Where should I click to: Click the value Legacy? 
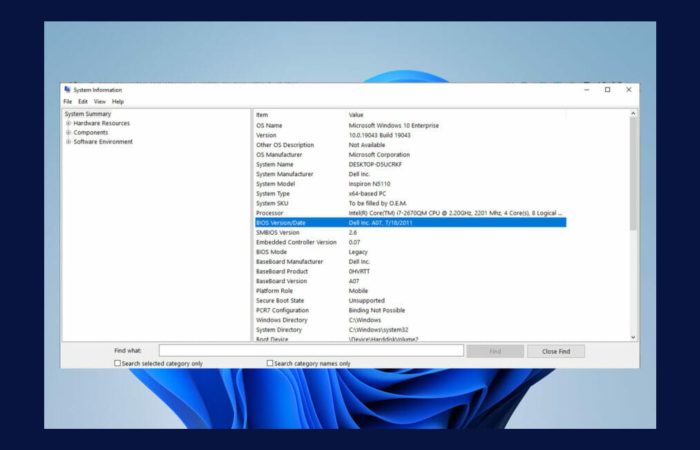[358, 252]
